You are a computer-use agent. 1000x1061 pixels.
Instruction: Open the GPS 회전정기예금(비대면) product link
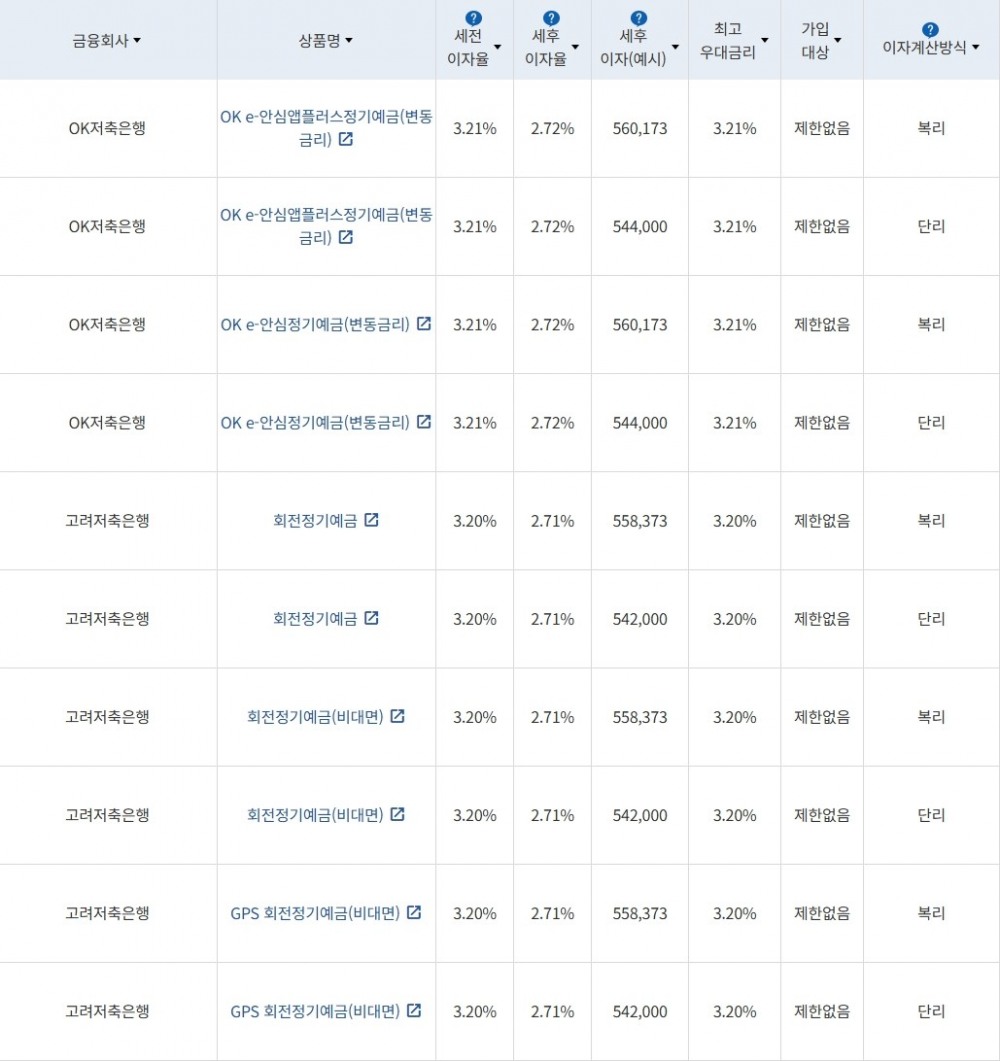pos(315,913)
